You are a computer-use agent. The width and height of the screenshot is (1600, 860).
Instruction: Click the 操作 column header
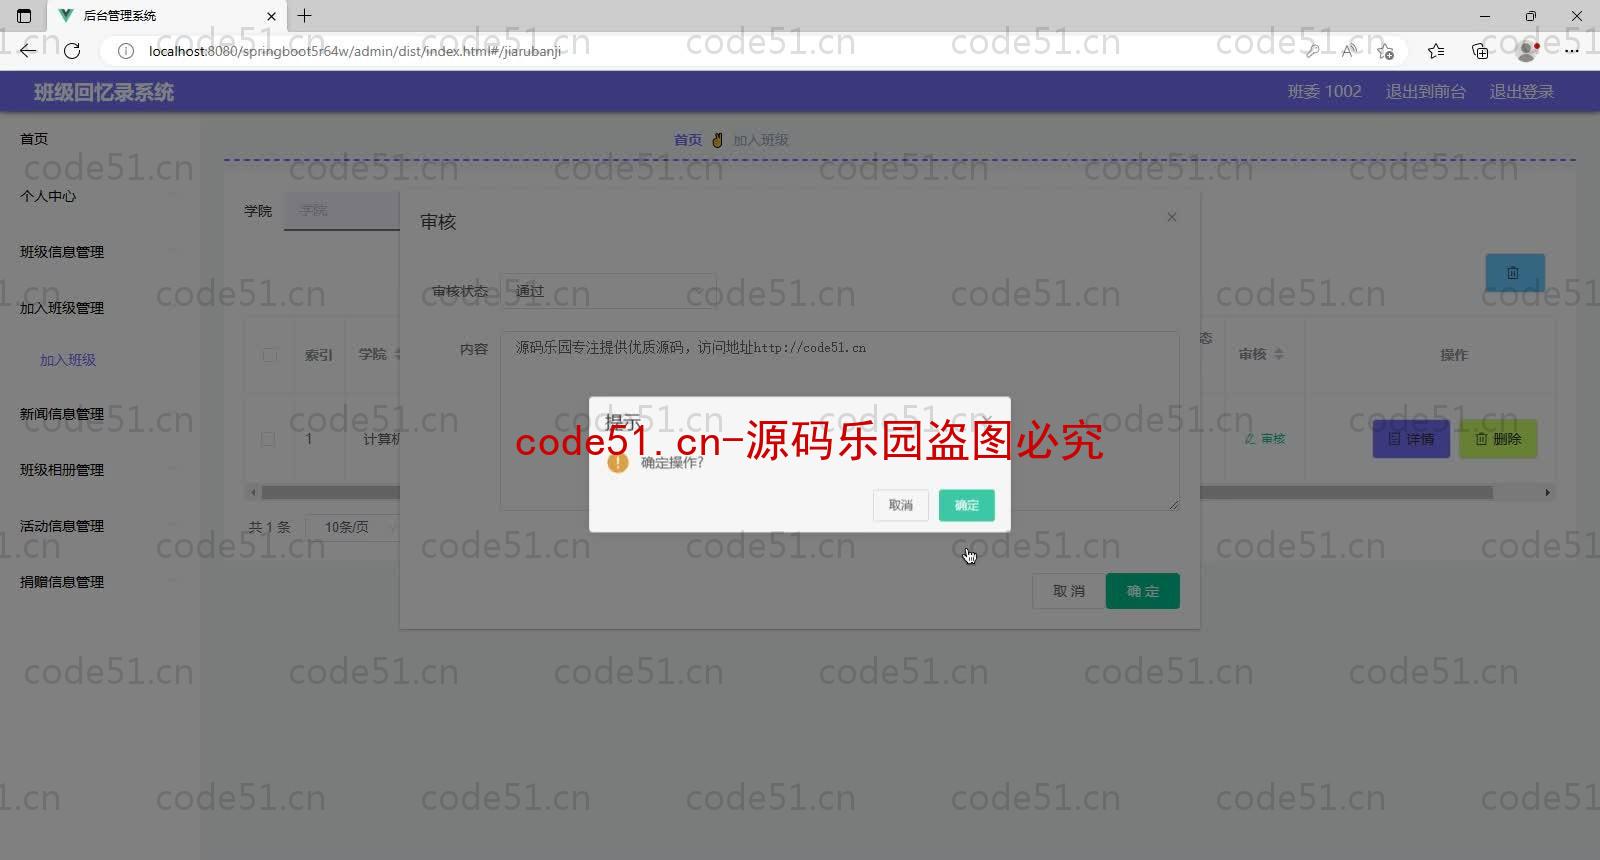pos(1453,355)
